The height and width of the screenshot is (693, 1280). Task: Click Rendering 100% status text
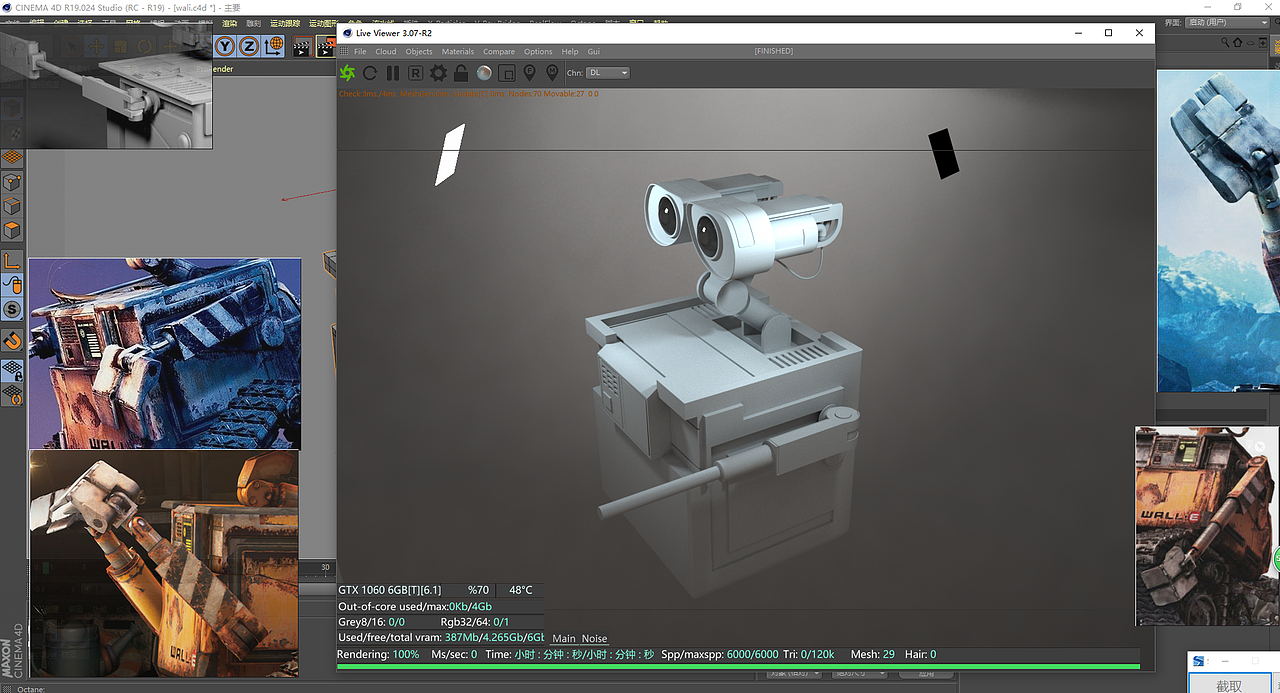pos(378,654)
